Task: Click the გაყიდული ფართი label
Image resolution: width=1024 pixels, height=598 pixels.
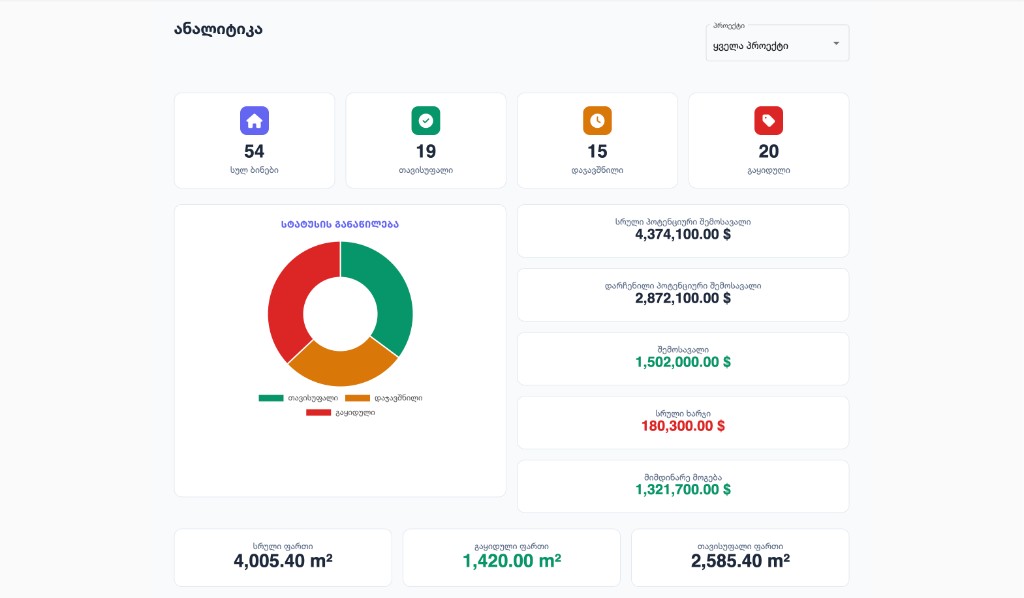Action: coord(512,546)
